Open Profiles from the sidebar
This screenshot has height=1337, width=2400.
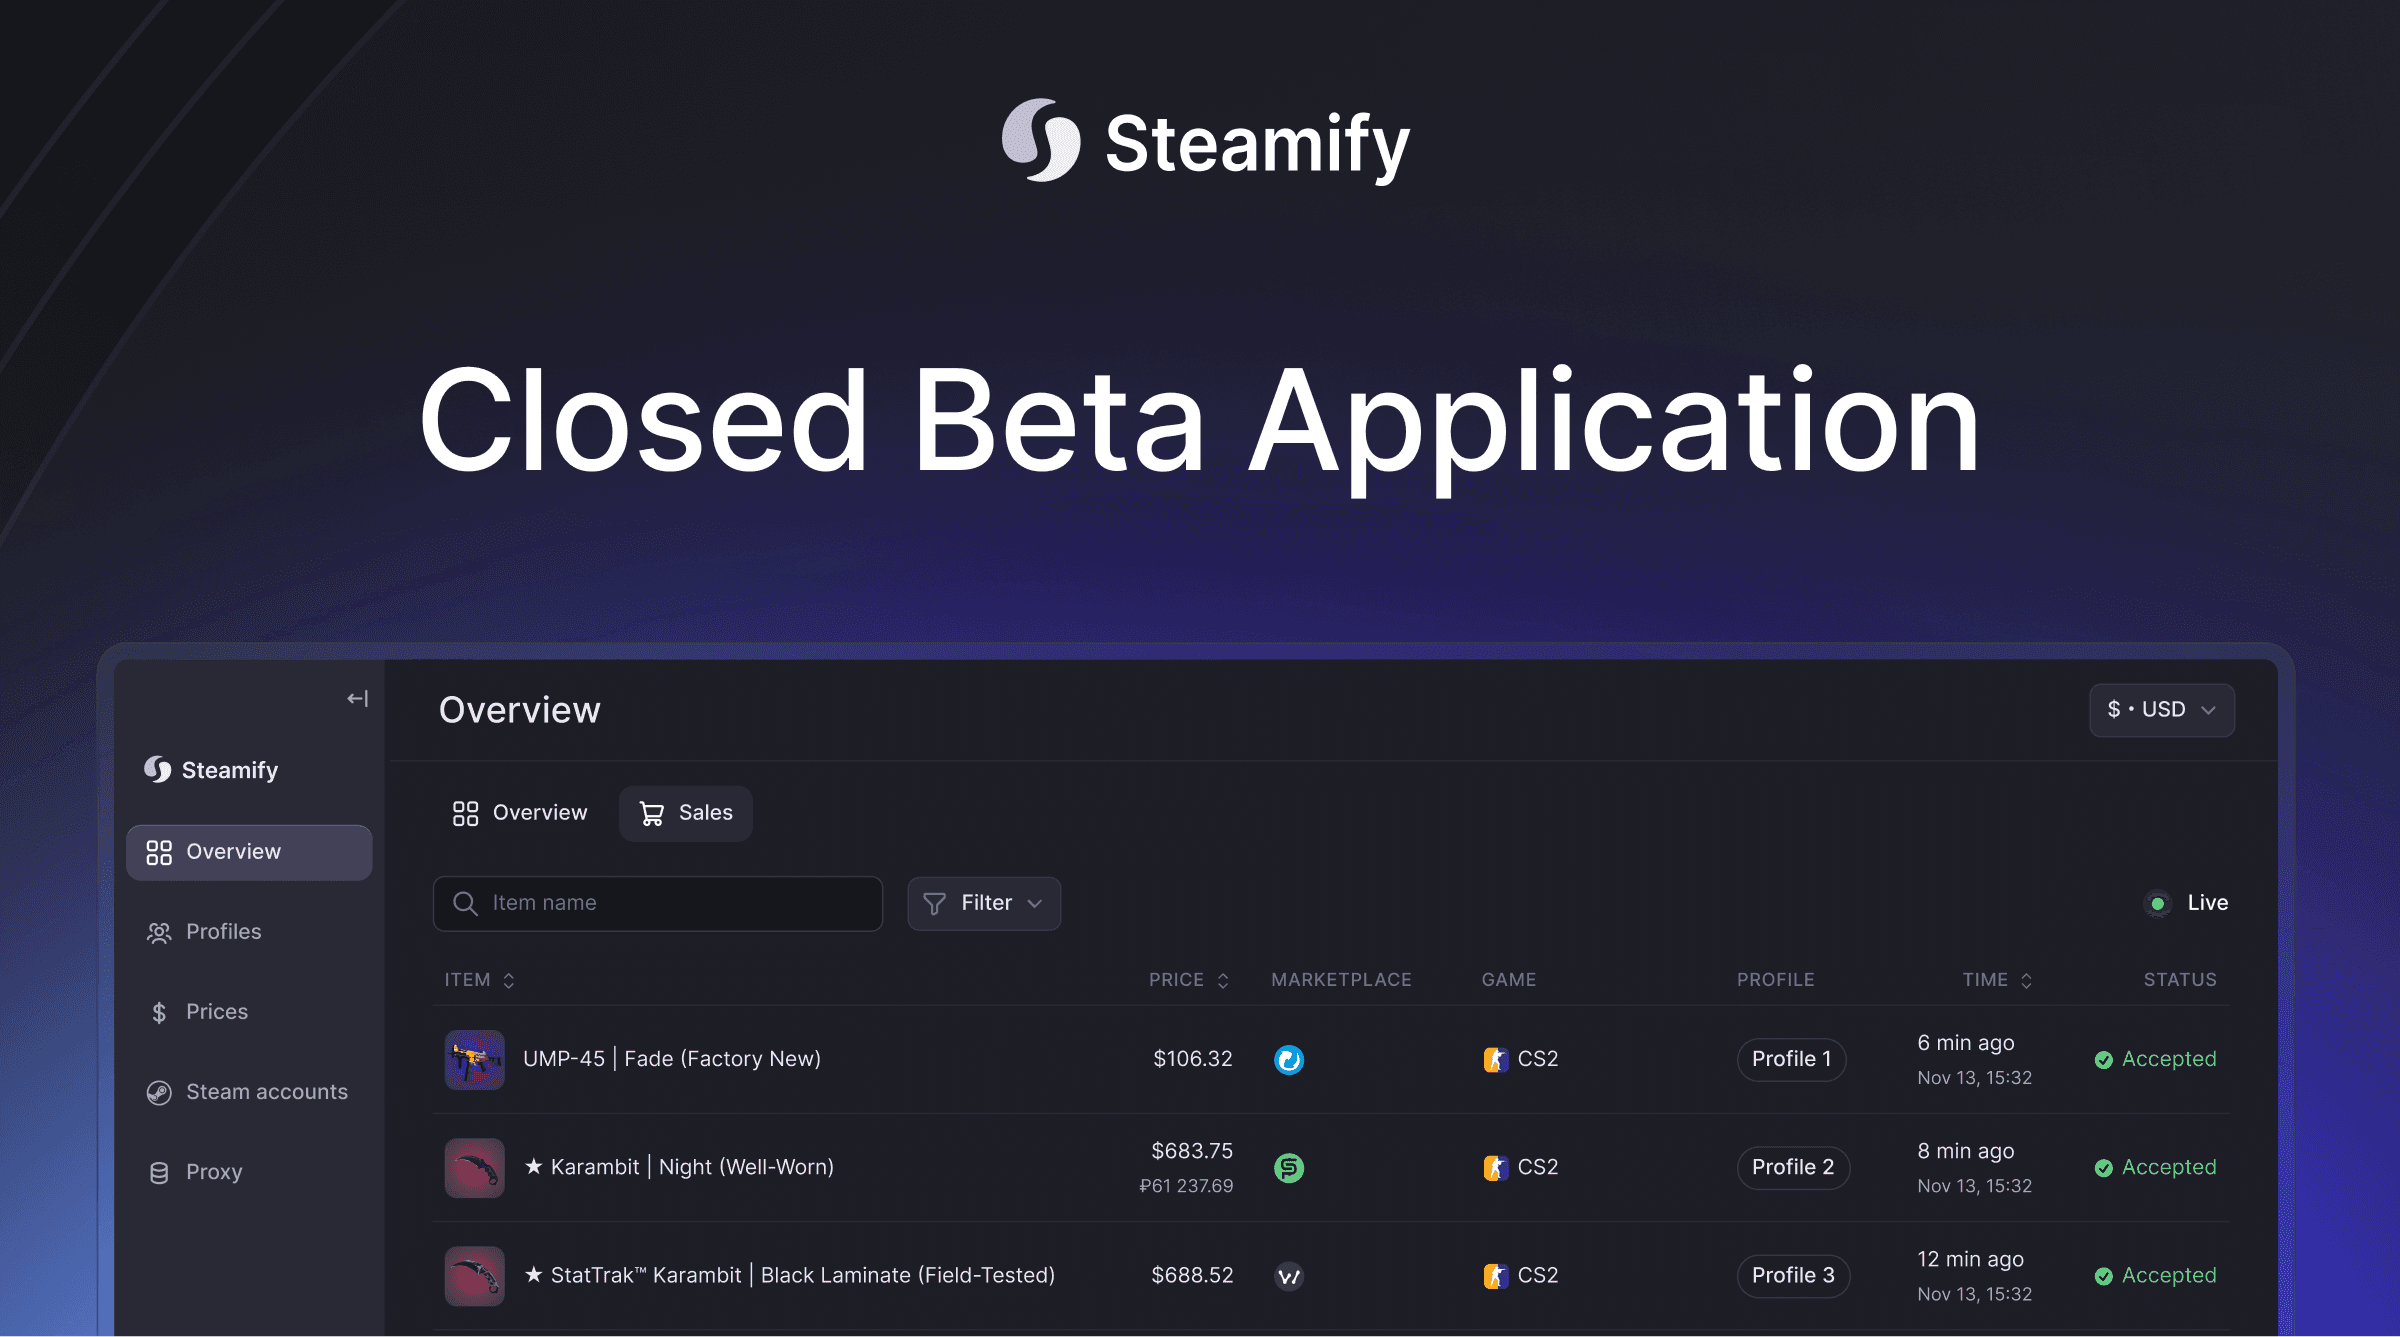pyautogui.click(x=224, y=931)
